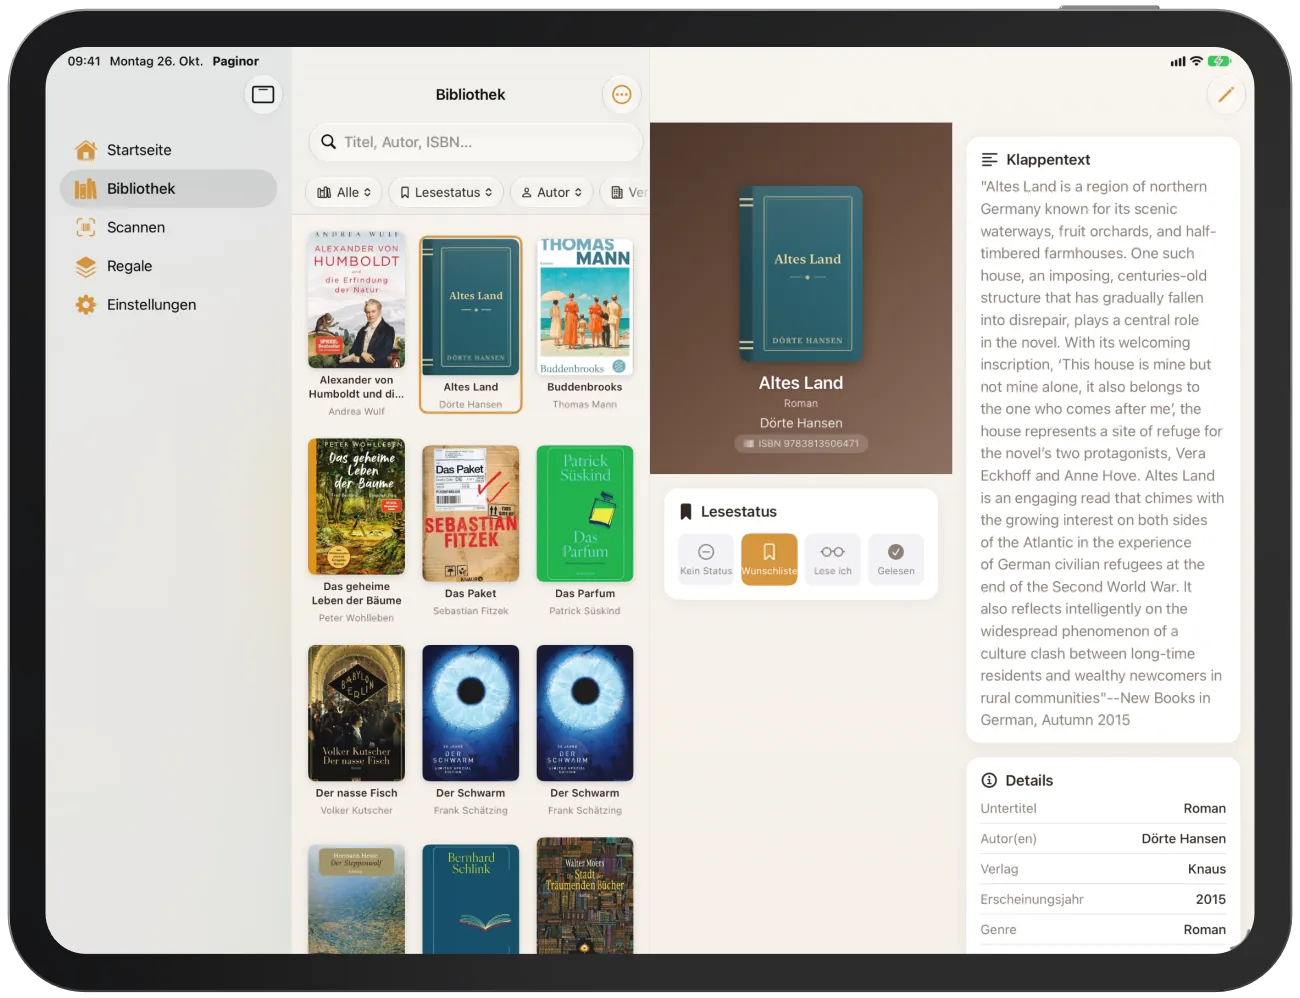1300x998 pixels.
Task: Open Scannen barcode scanner icon
Action: tap(86, 227)
